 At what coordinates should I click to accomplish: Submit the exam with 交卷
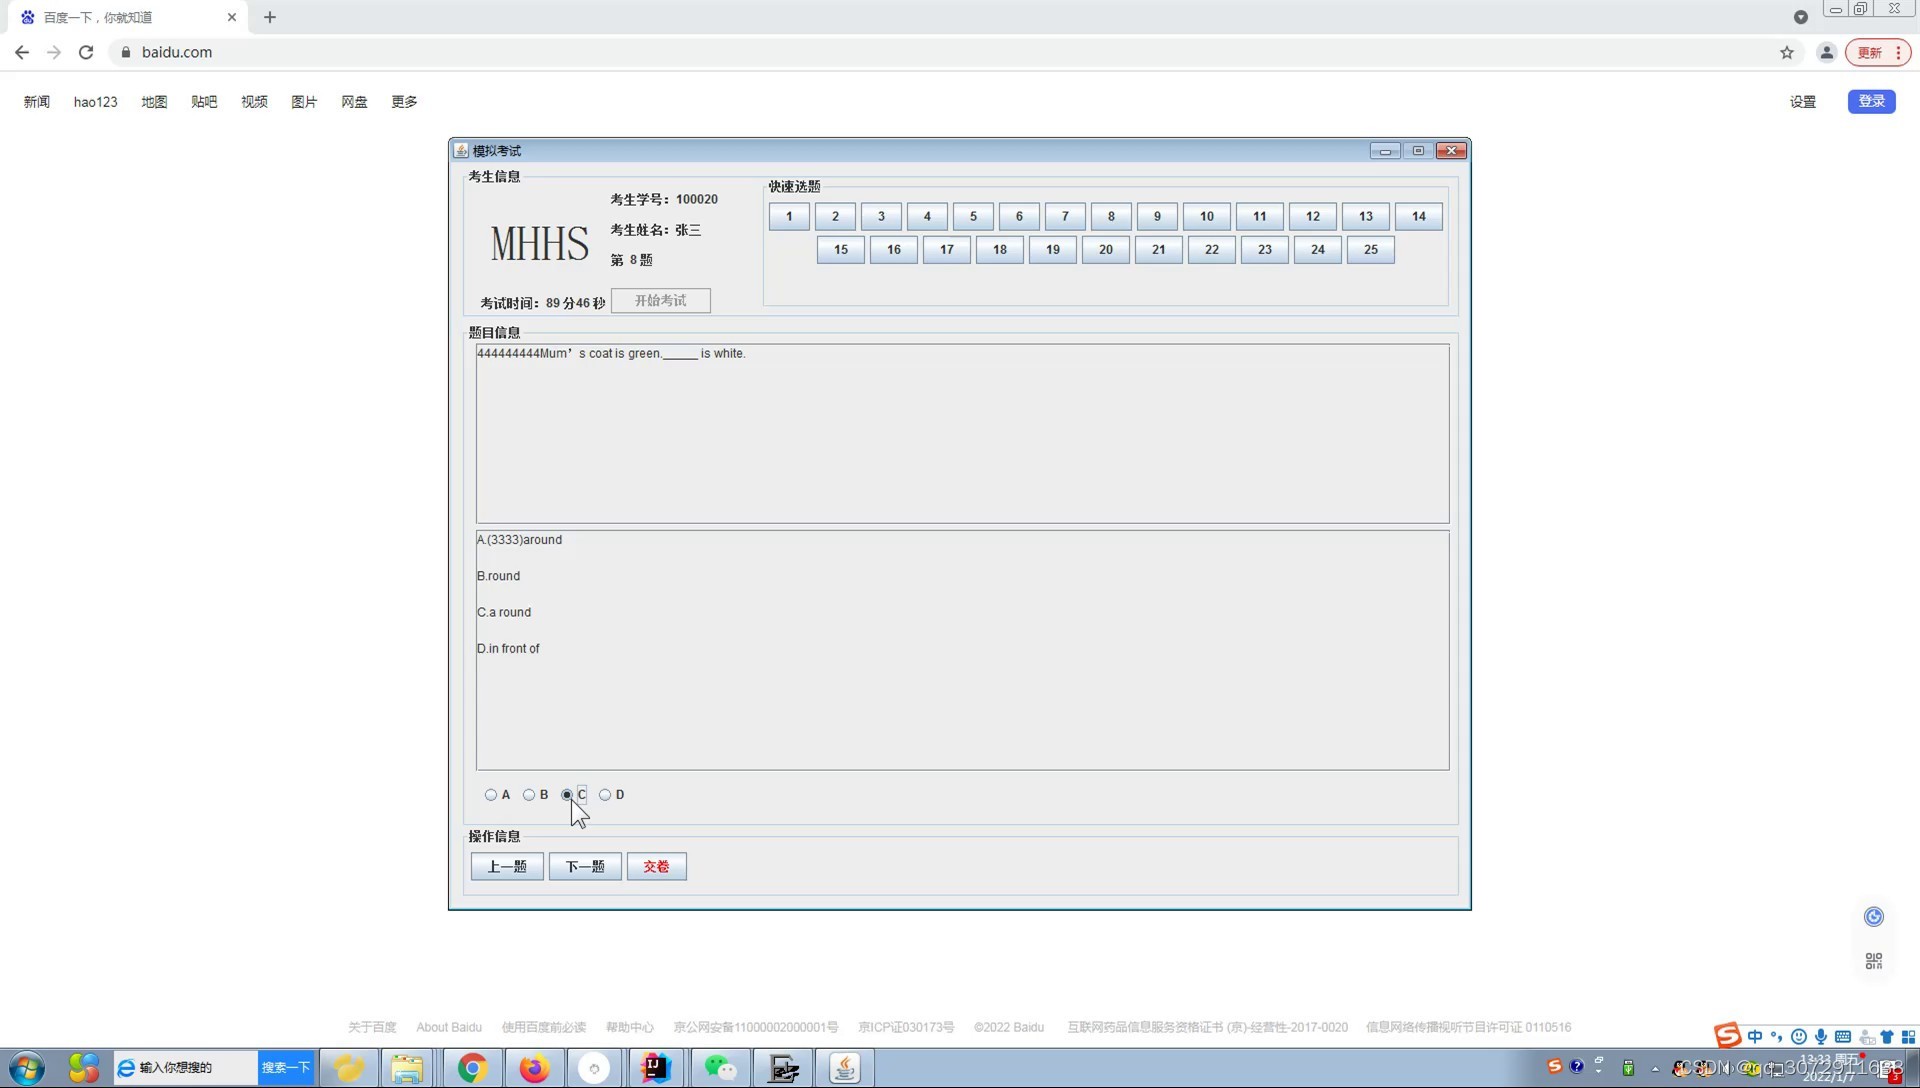(x=656, y=867)
